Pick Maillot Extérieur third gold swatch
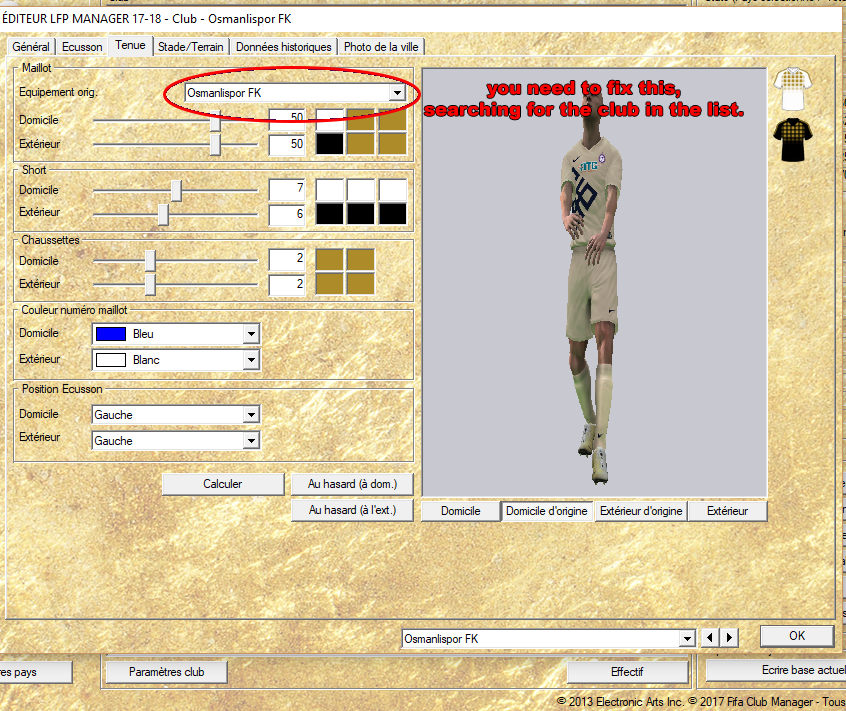This screenshot has width=846, height=711. [393, 144]
